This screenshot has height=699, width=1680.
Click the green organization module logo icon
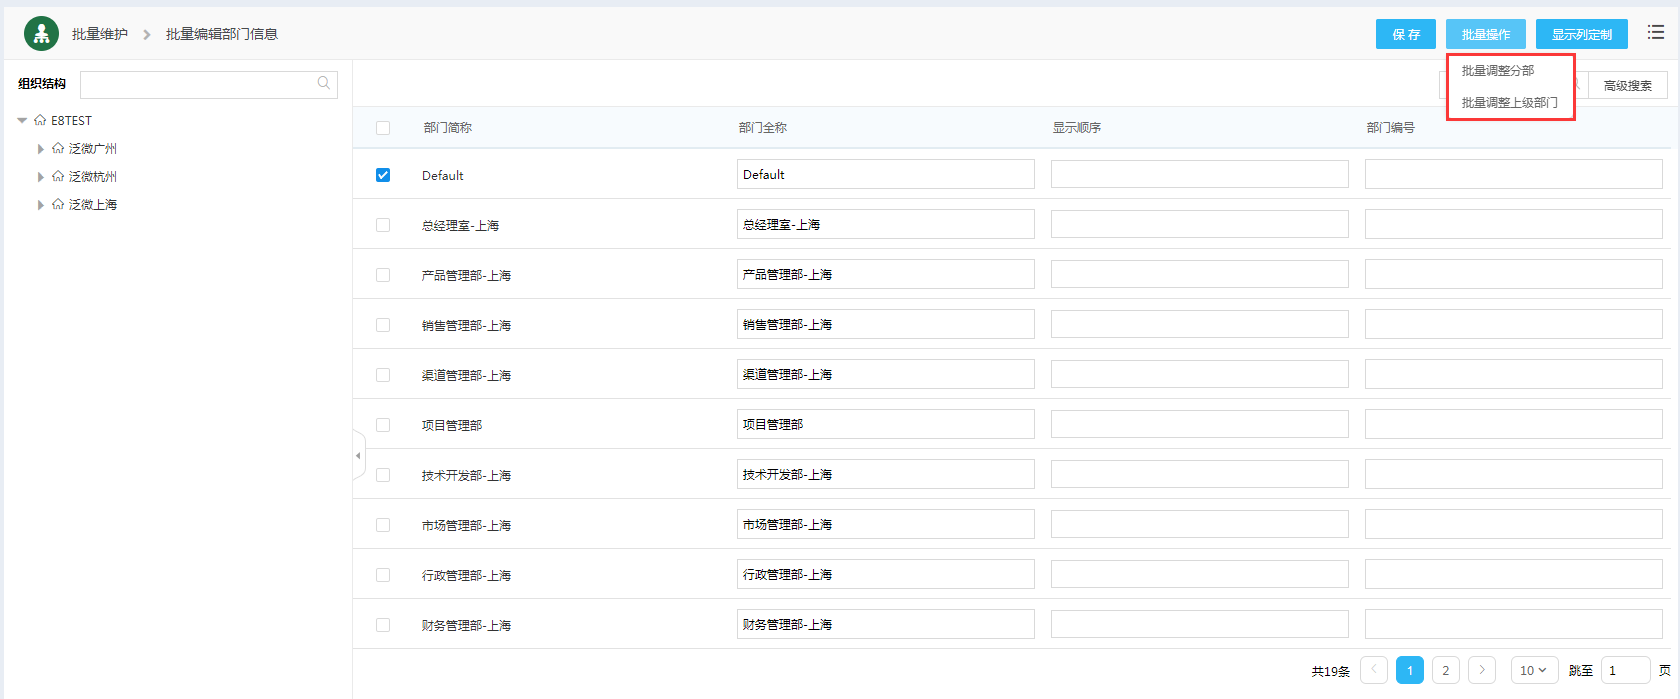coord(41,34)
